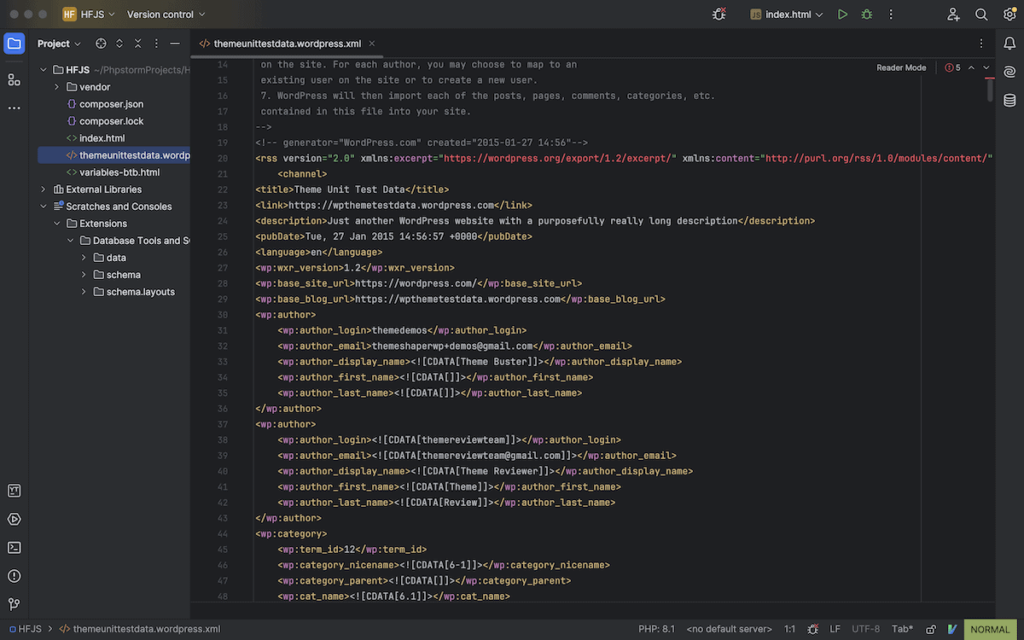Open the Git tool window icon
The image size is (1024, 640).
tap(14, 604)
